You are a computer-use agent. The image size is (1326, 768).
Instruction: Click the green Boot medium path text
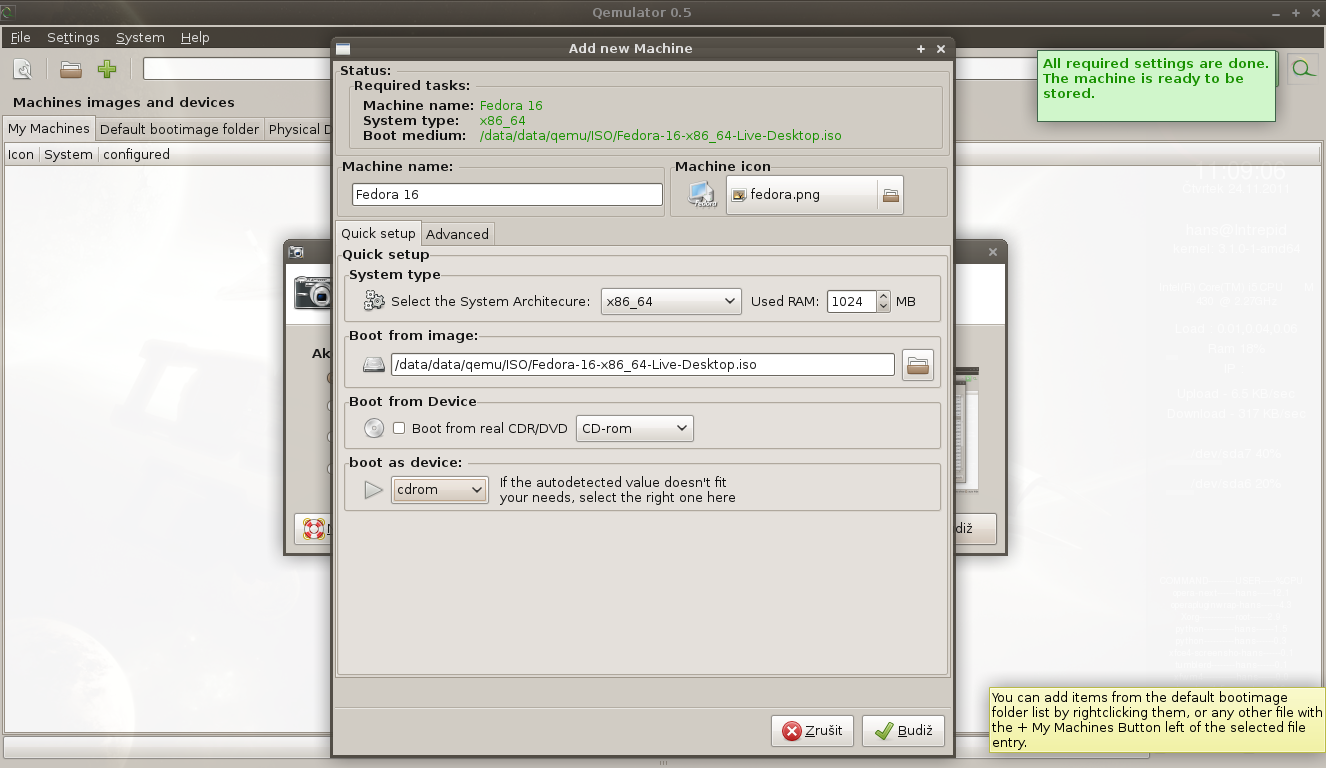[x=661, y=135]
